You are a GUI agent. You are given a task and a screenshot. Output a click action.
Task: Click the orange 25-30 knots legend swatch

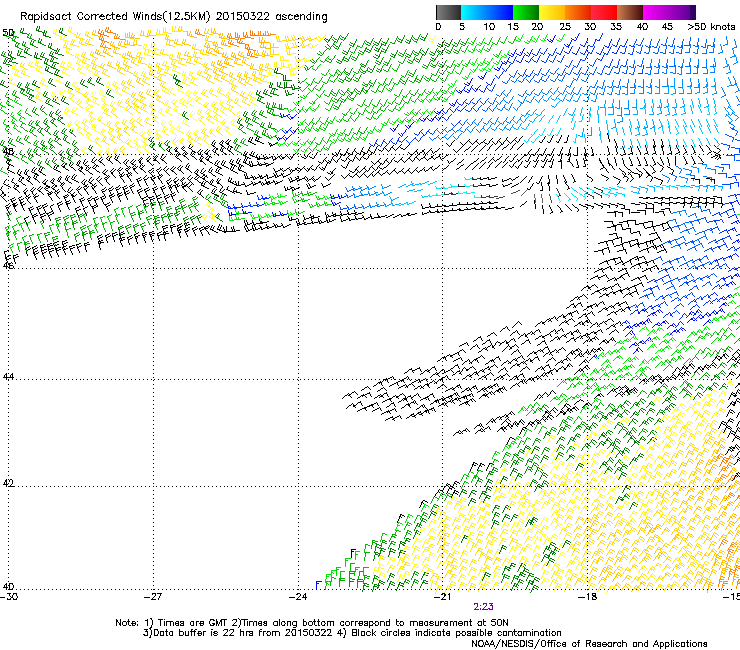[x=578, y=12]
